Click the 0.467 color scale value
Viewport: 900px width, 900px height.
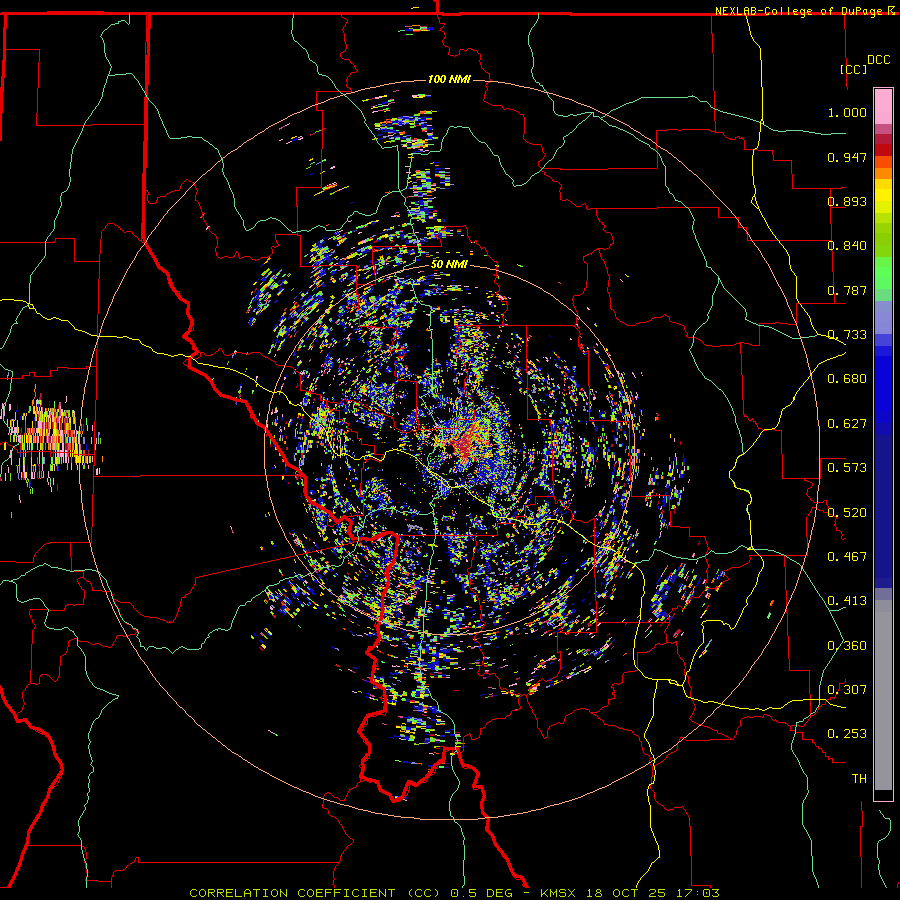click(x=847, y=557)
